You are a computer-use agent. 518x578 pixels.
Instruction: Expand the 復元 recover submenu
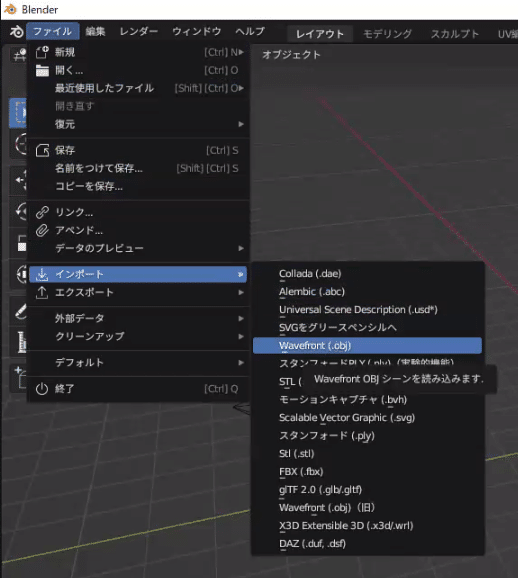pyautogui.click(x=138, y=124)
